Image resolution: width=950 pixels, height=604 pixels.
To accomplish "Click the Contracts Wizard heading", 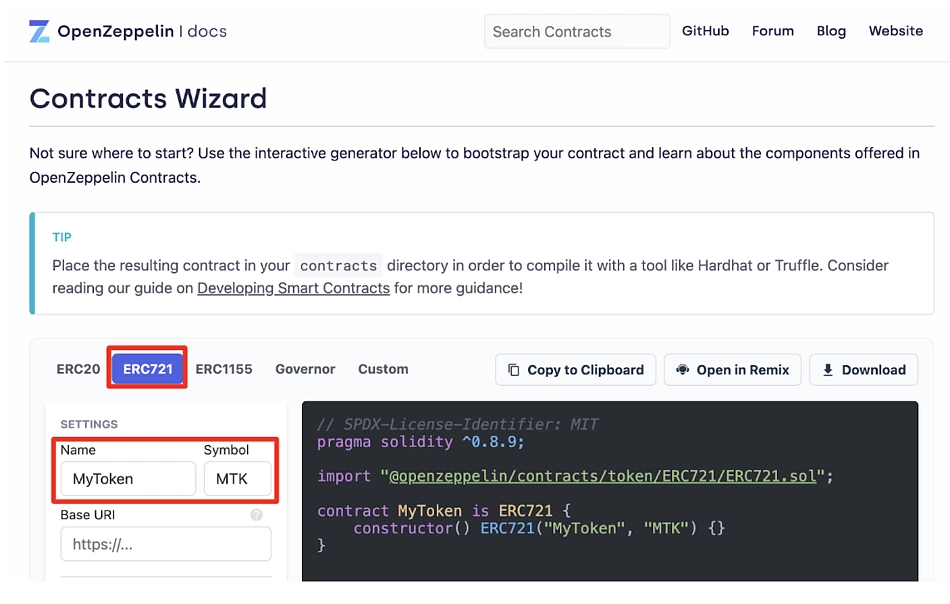I will 148,98.
